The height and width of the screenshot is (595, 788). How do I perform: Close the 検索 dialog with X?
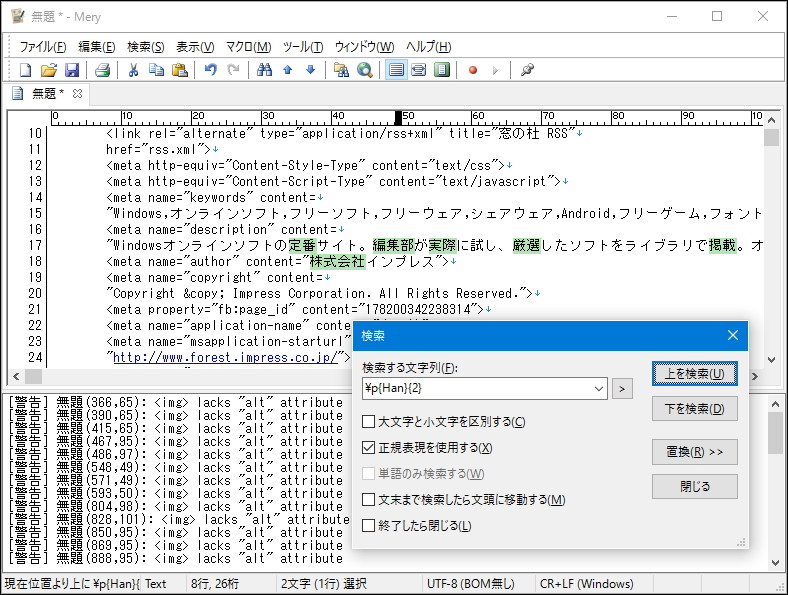733,335
